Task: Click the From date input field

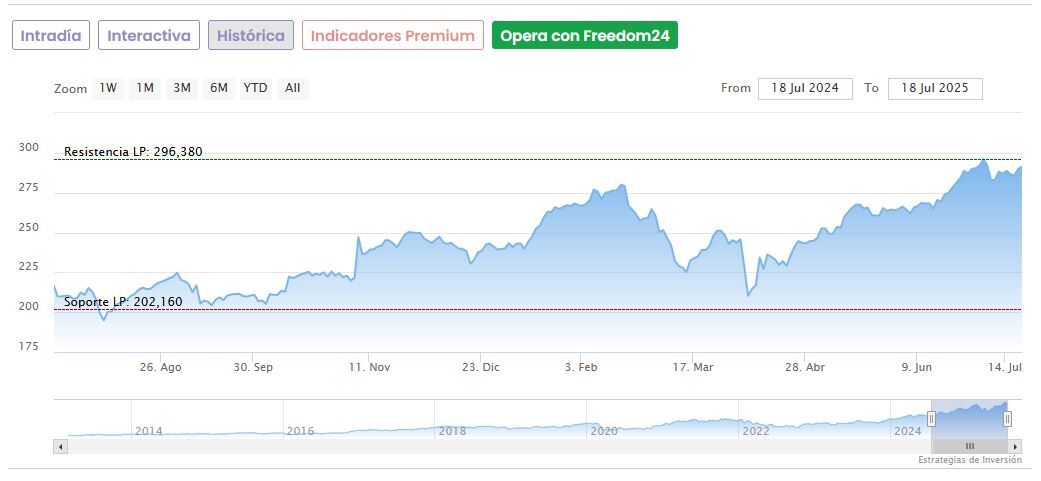Action: [805, 88]
